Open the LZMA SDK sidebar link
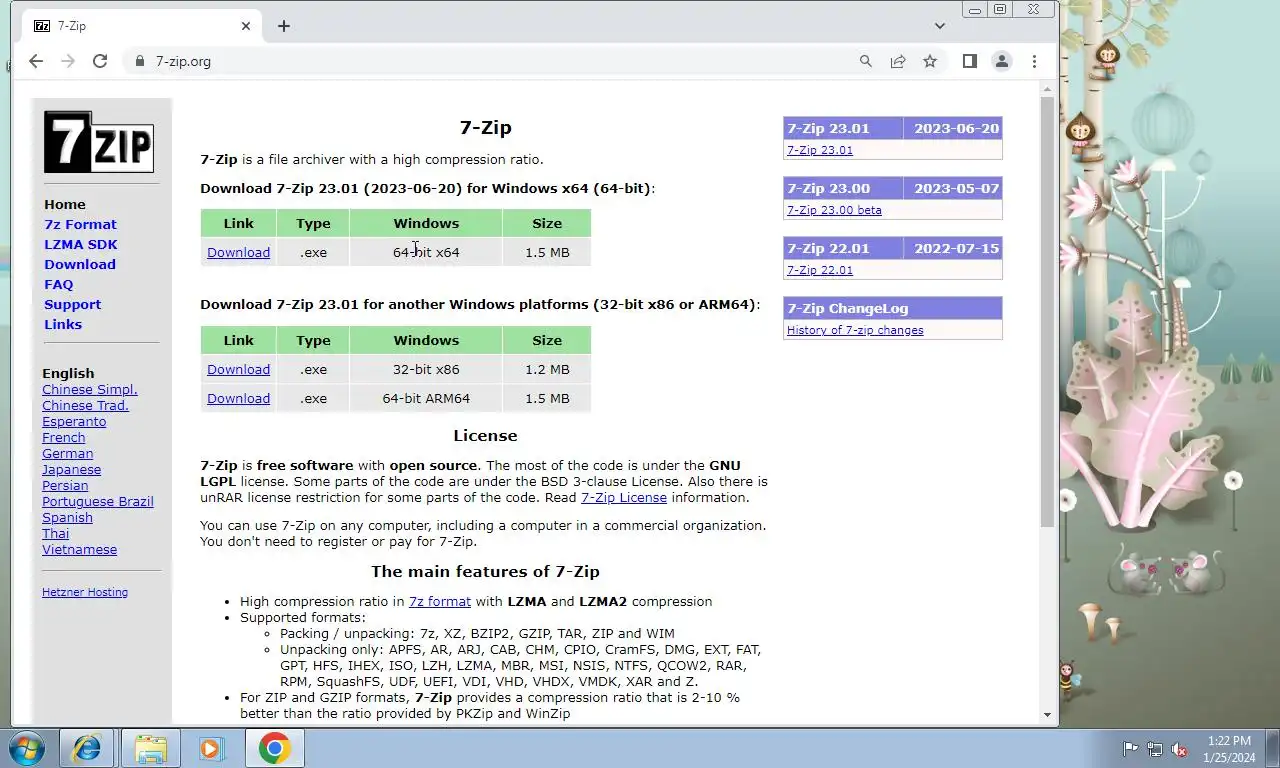Image resolution: width=1280 pixels, height=768 pixels. click(81, 244)
